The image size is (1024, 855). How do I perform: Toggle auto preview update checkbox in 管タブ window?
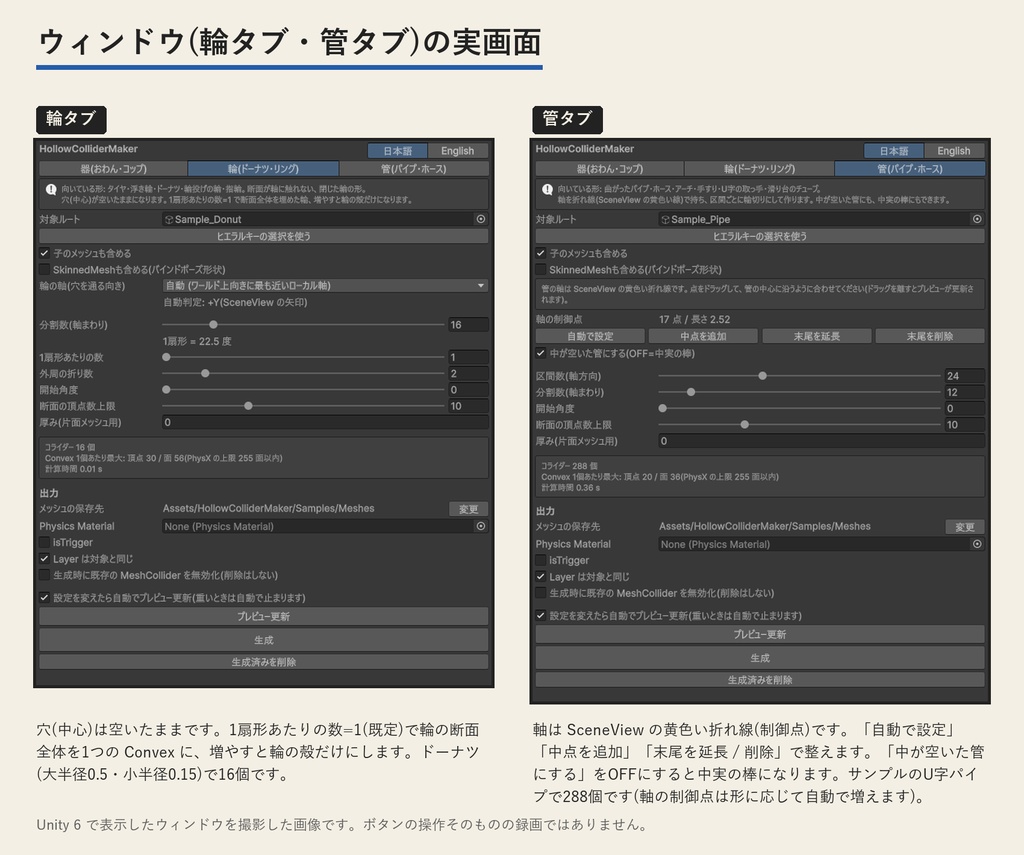541,615
